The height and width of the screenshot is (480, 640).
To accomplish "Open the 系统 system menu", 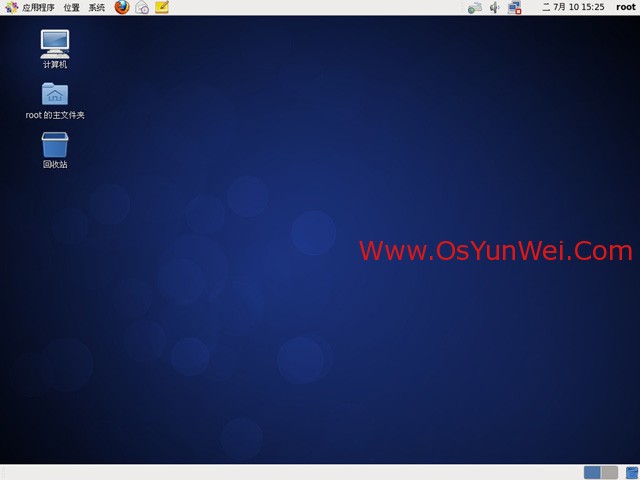I will coord(97,7).
